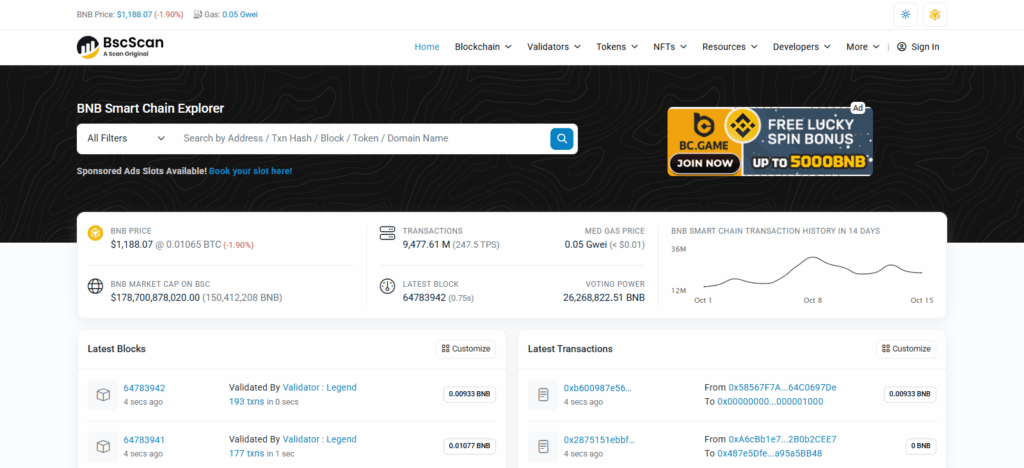
Task: Expand the Blockchain menu
Action: tap(483, 47)
